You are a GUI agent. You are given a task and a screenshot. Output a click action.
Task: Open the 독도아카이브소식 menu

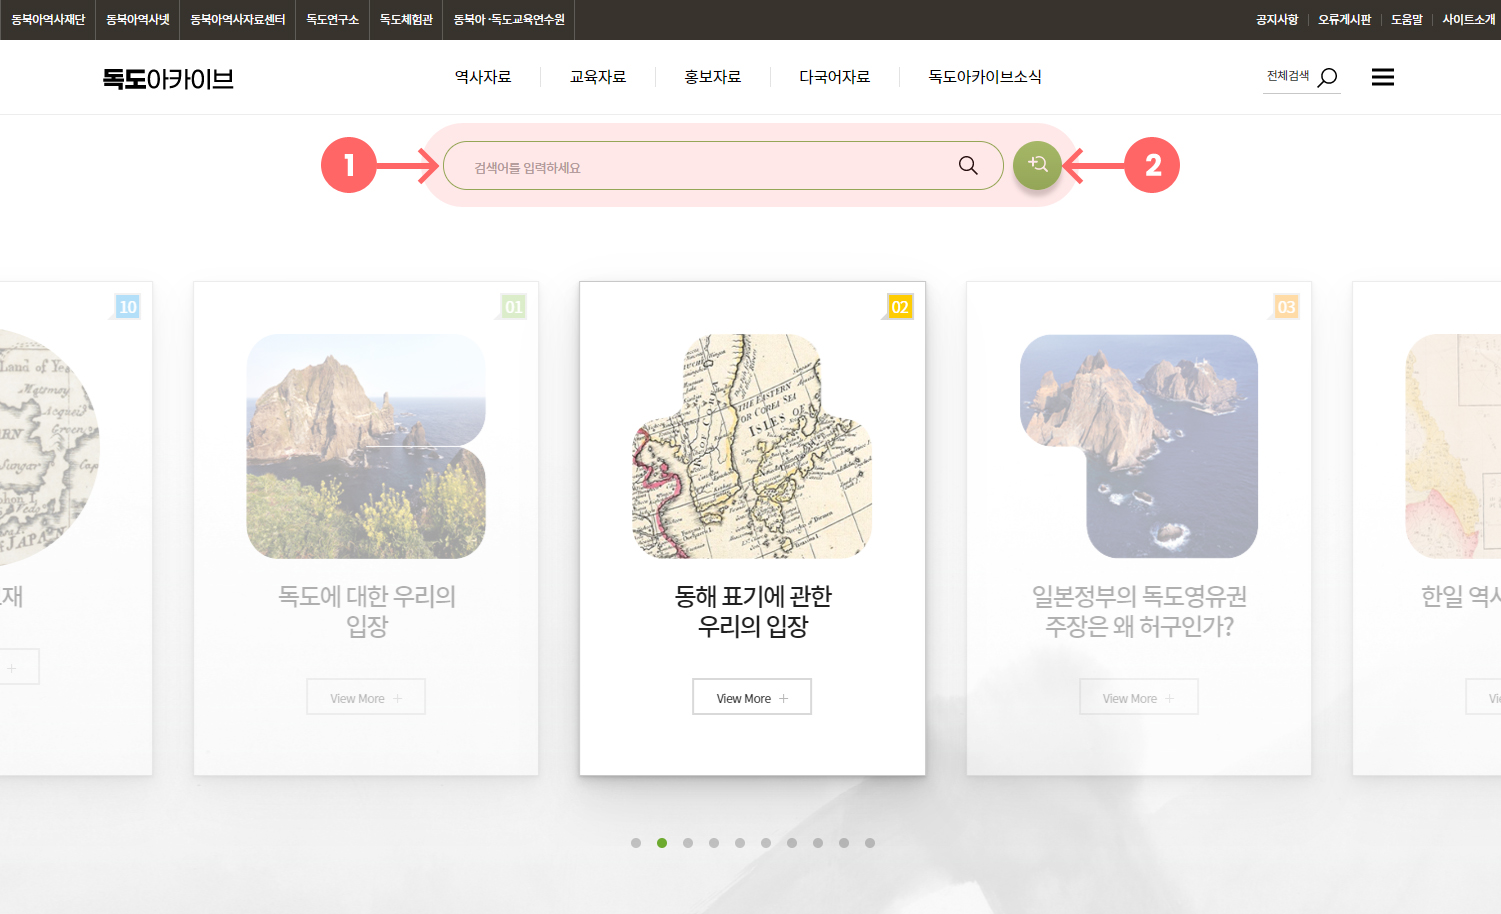(984, 76)
